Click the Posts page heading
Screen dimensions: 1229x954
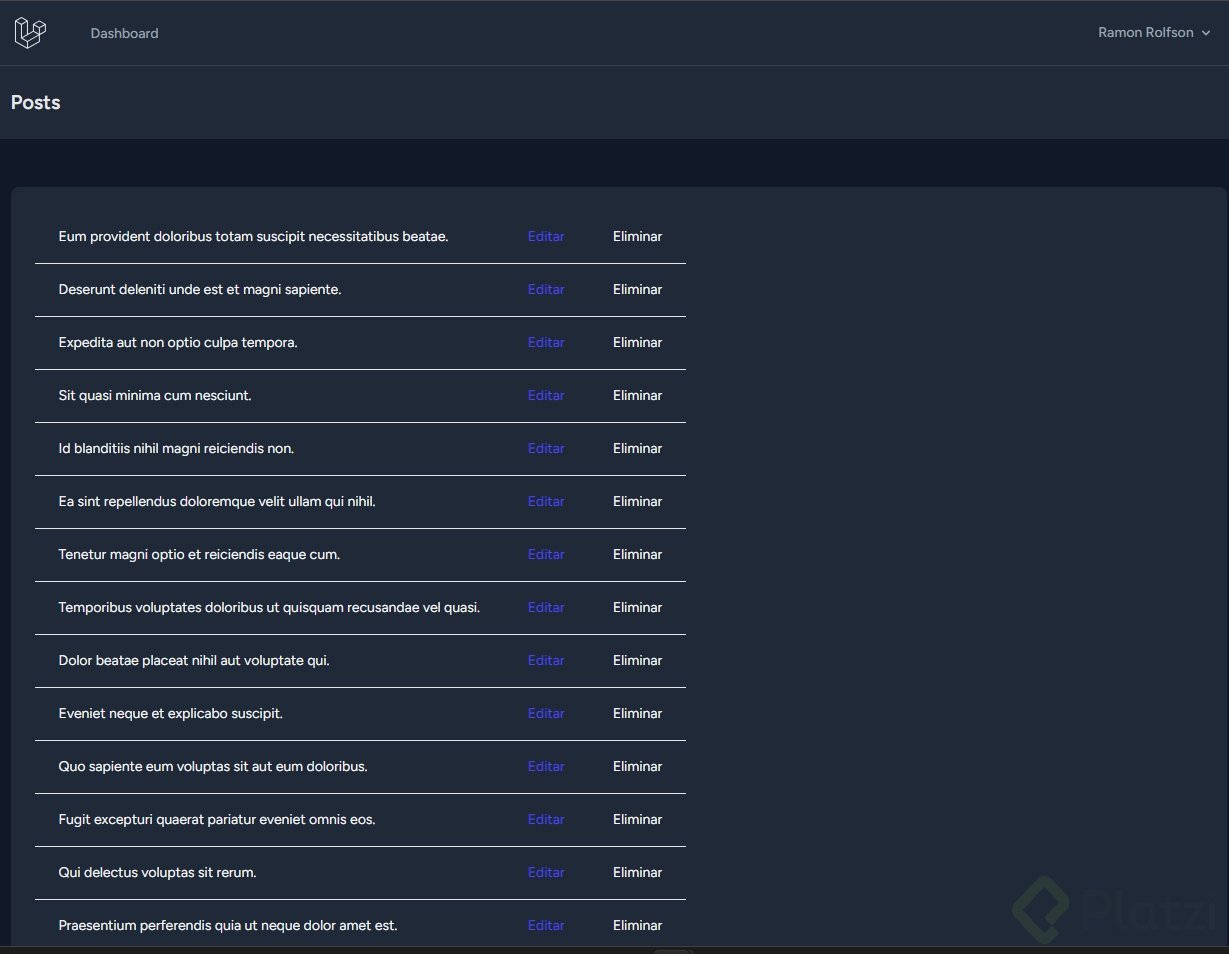pyautogui.click(x=36, y=103)
